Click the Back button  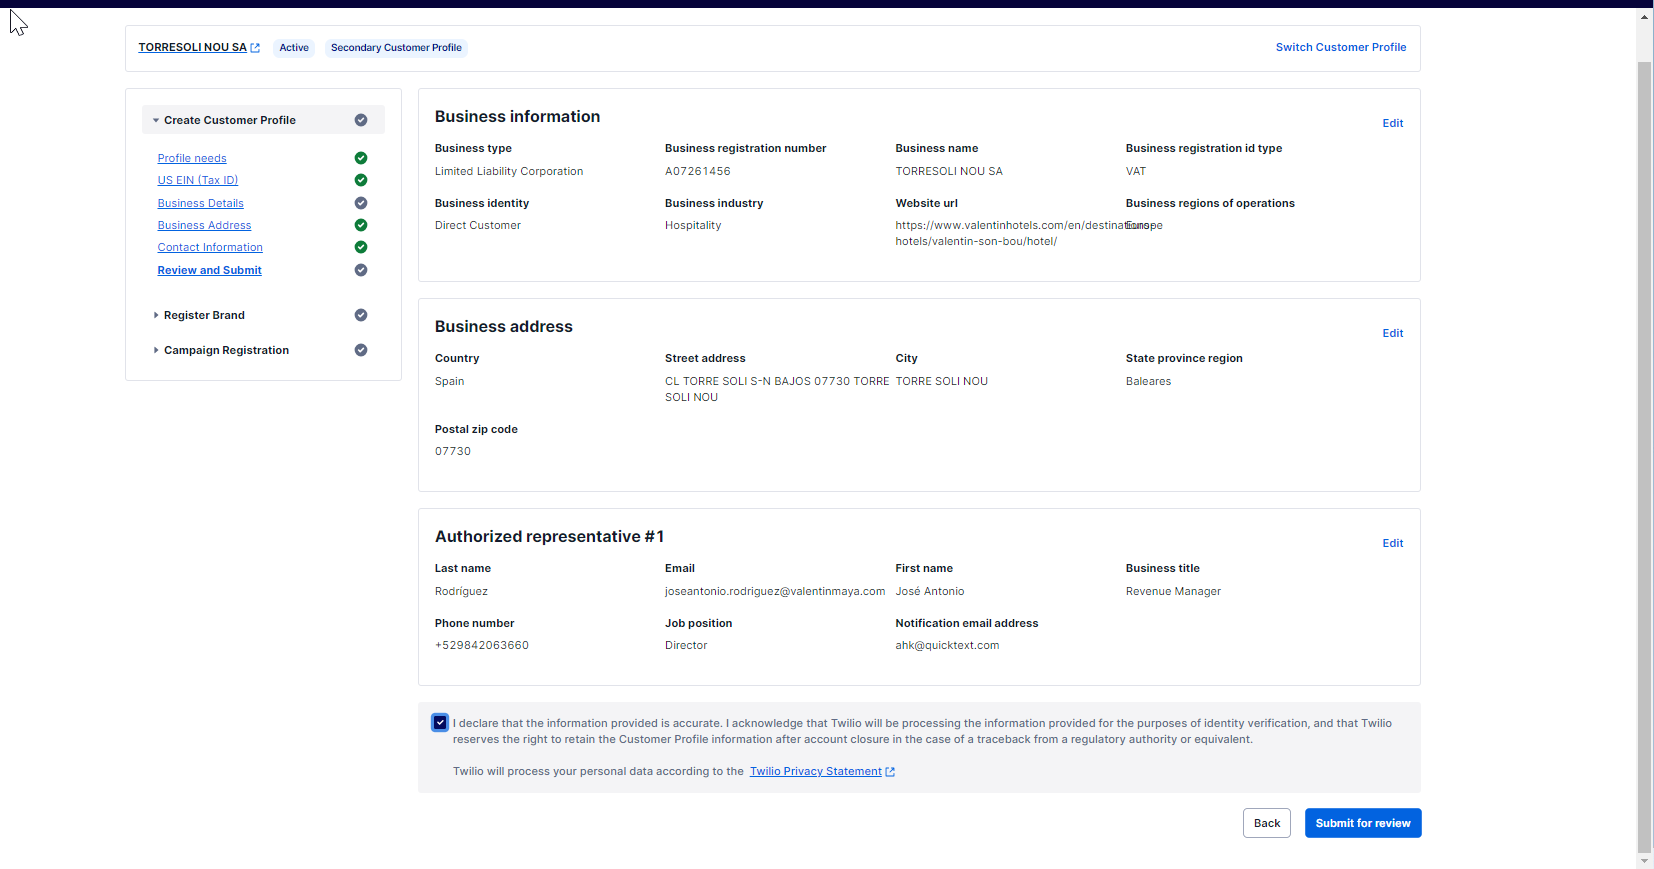[x=1266, y=823]
